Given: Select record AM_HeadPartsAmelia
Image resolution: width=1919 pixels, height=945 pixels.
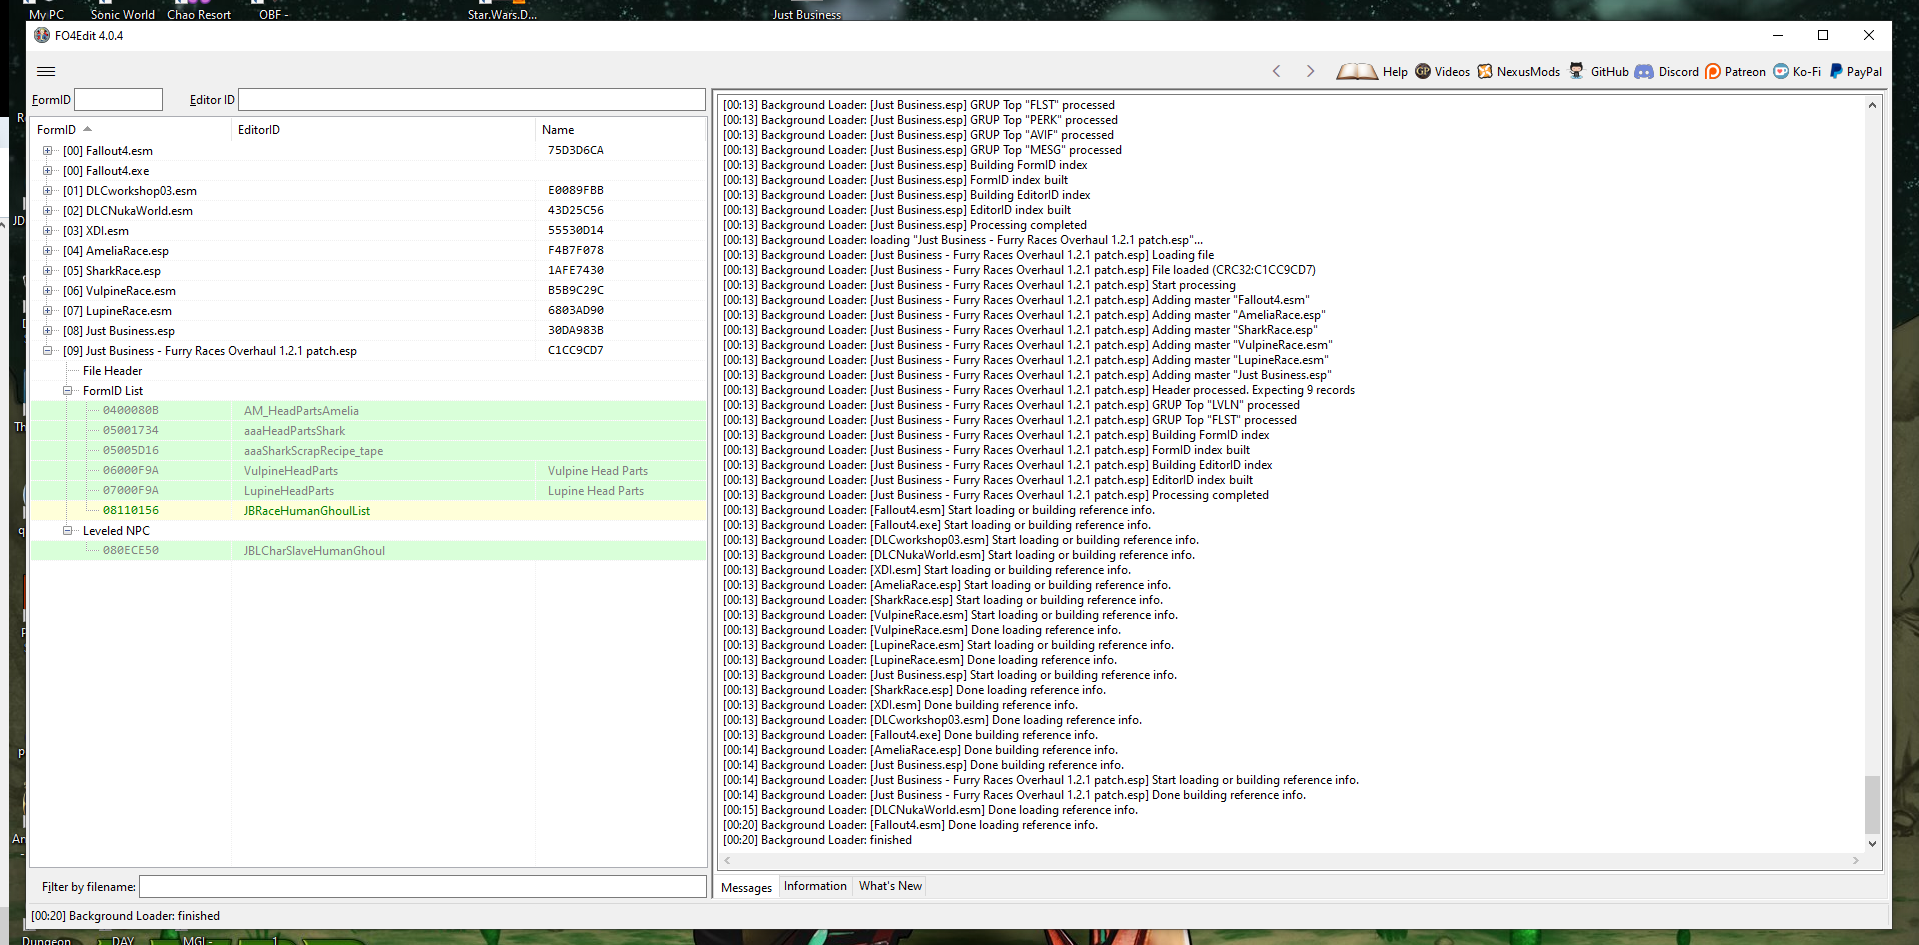Looking at the screenshot, I should 368,411.
